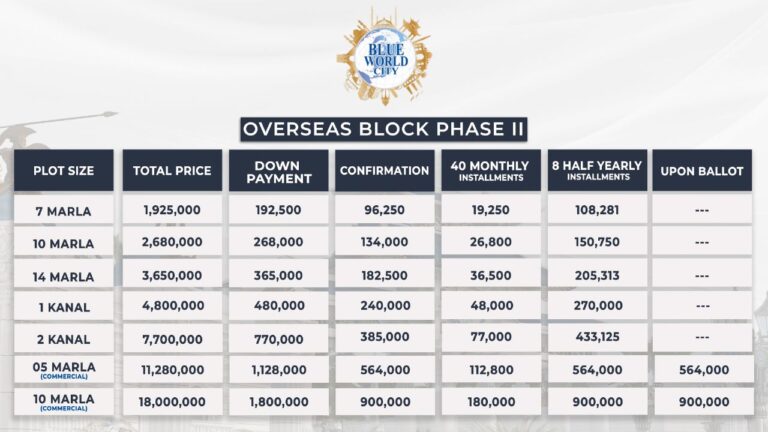Select the 10 Marla Commercial plot cell
This screenshot has height=432, width=768.
(64, 402)
